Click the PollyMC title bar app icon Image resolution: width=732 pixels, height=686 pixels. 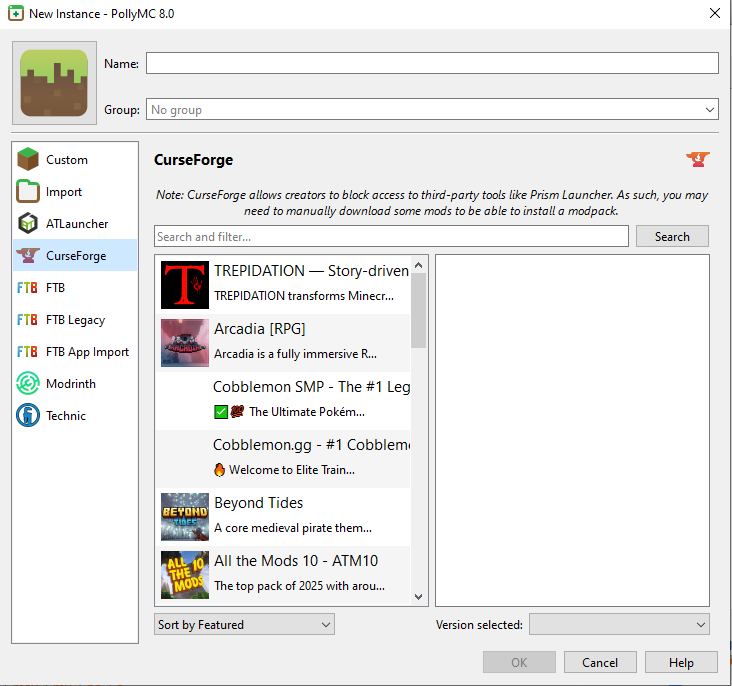(x=16, y=14)
